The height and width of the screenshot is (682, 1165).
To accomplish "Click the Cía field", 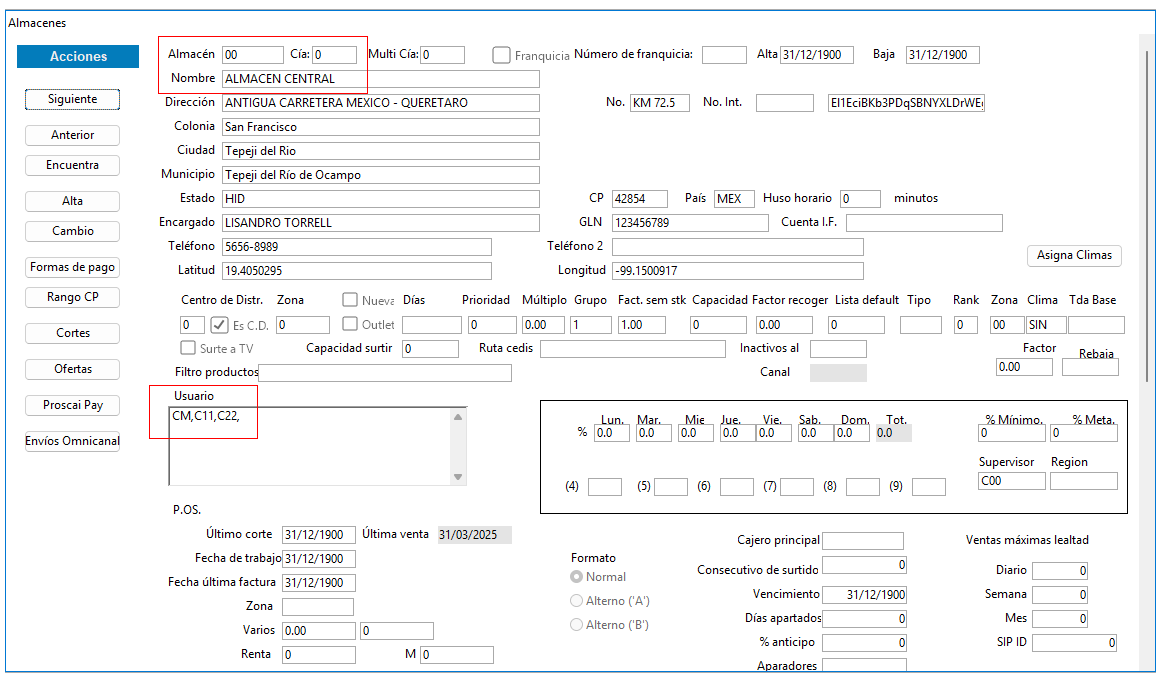I will click(x=334, y=55).
